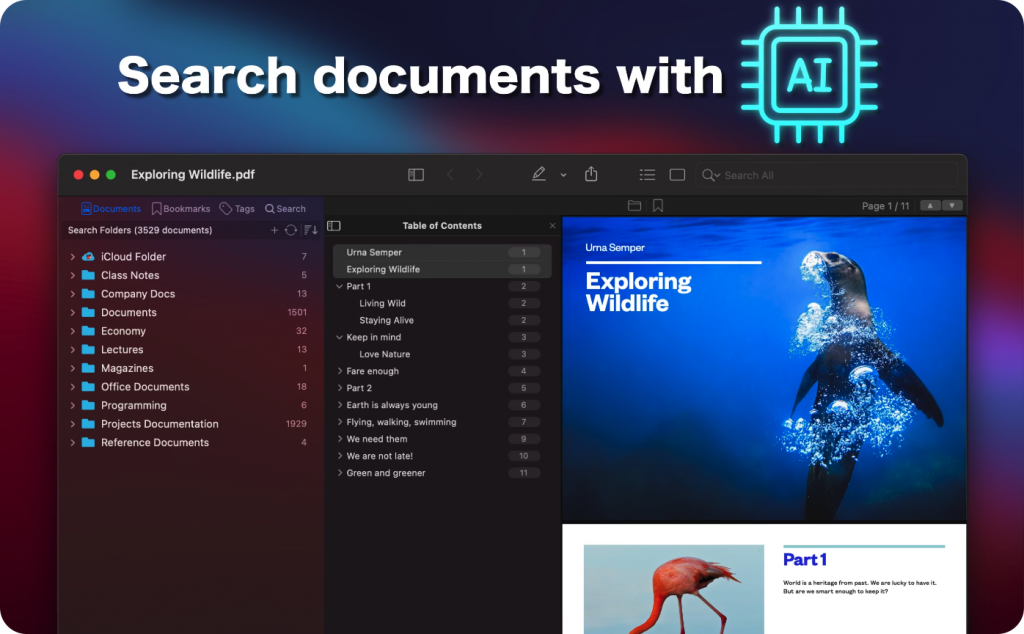Go to next page with down stepper
This screenshot has width=1024, height=634.
[x=952, y=204]
